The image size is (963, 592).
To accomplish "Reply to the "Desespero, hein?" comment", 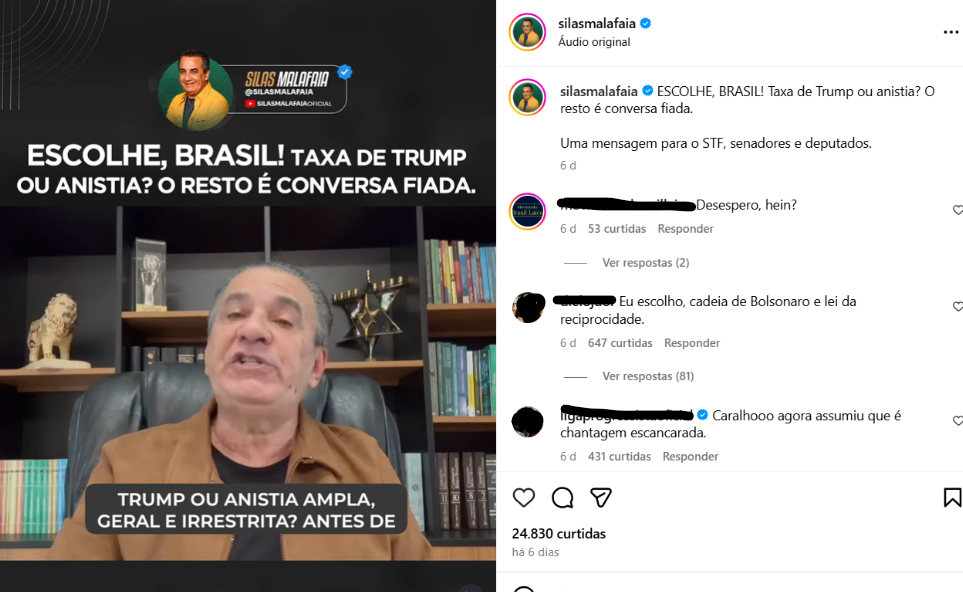I will pos(685,229).
